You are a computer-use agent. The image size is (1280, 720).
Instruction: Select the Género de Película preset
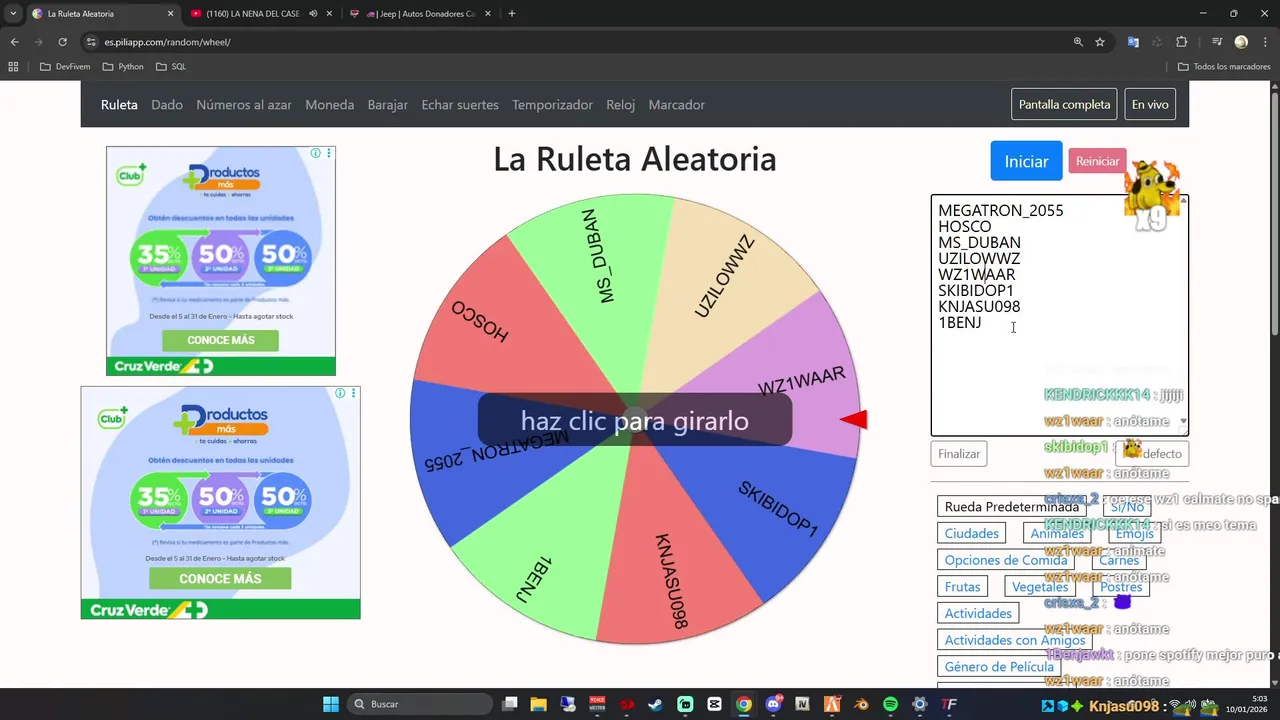coord(999,667)
